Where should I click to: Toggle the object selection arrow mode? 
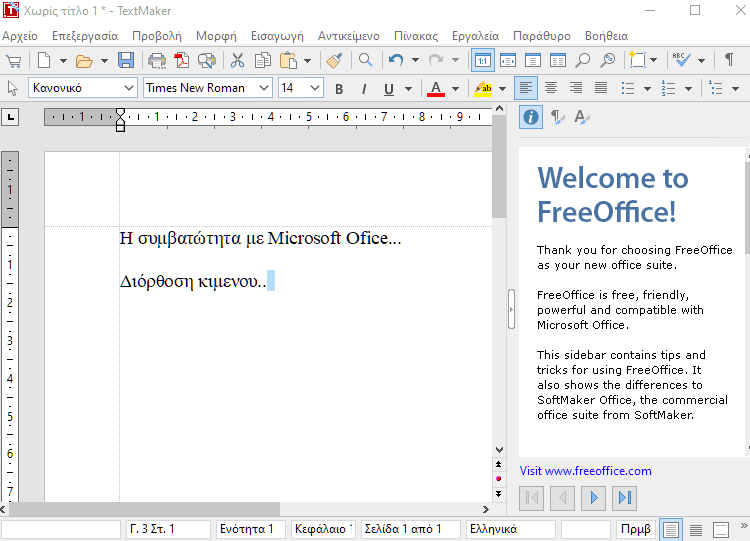13,88
